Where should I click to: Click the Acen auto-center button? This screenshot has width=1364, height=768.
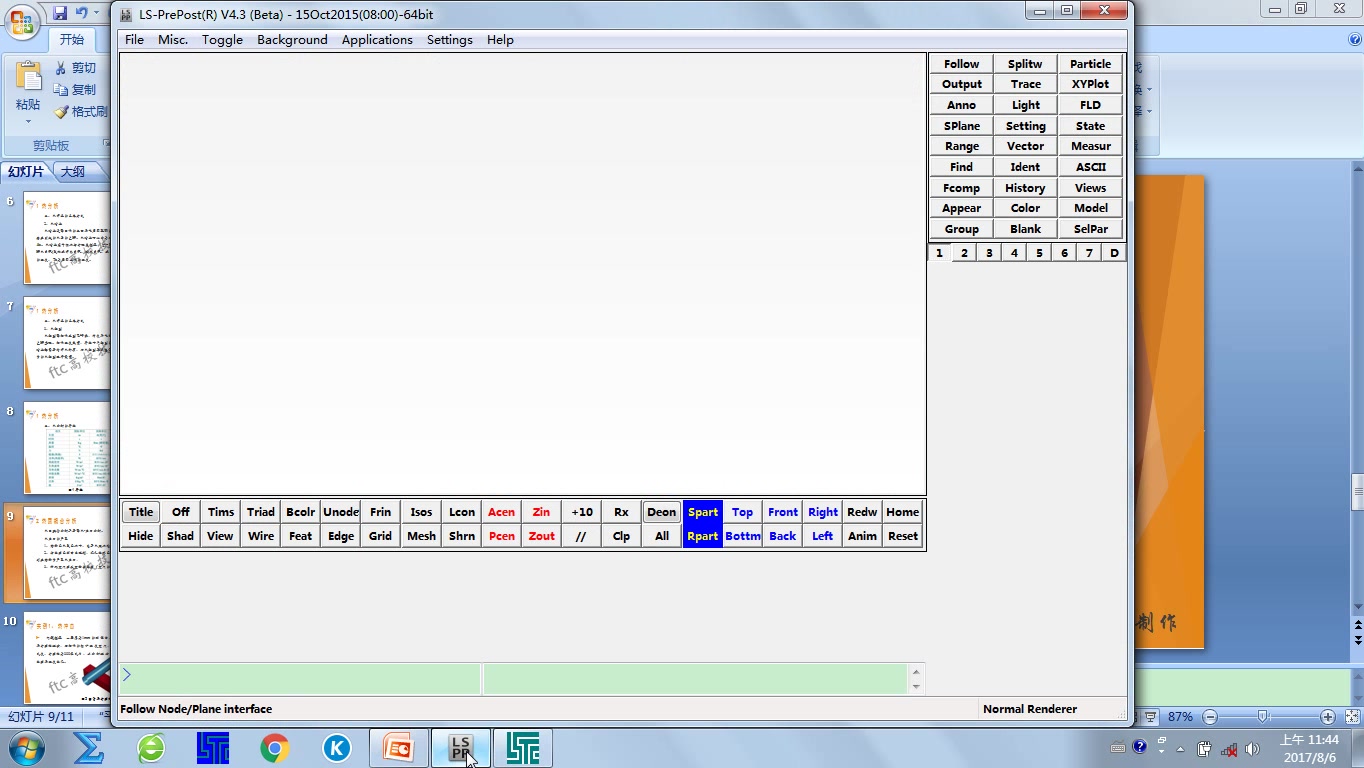[x=501, y=512]
